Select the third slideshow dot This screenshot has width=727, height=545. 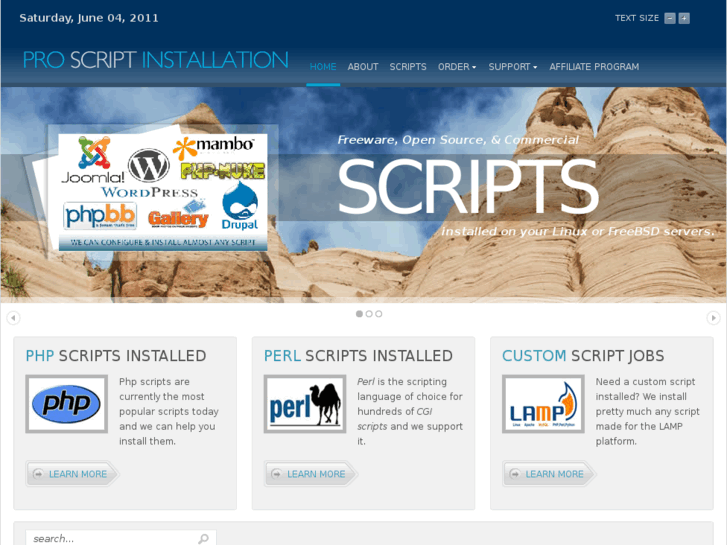click(x=379, y=314)
